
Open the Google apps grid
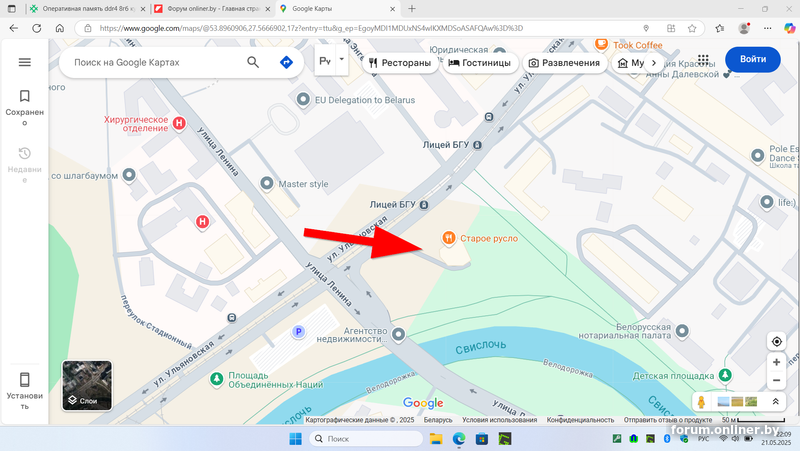click(703, 60)
